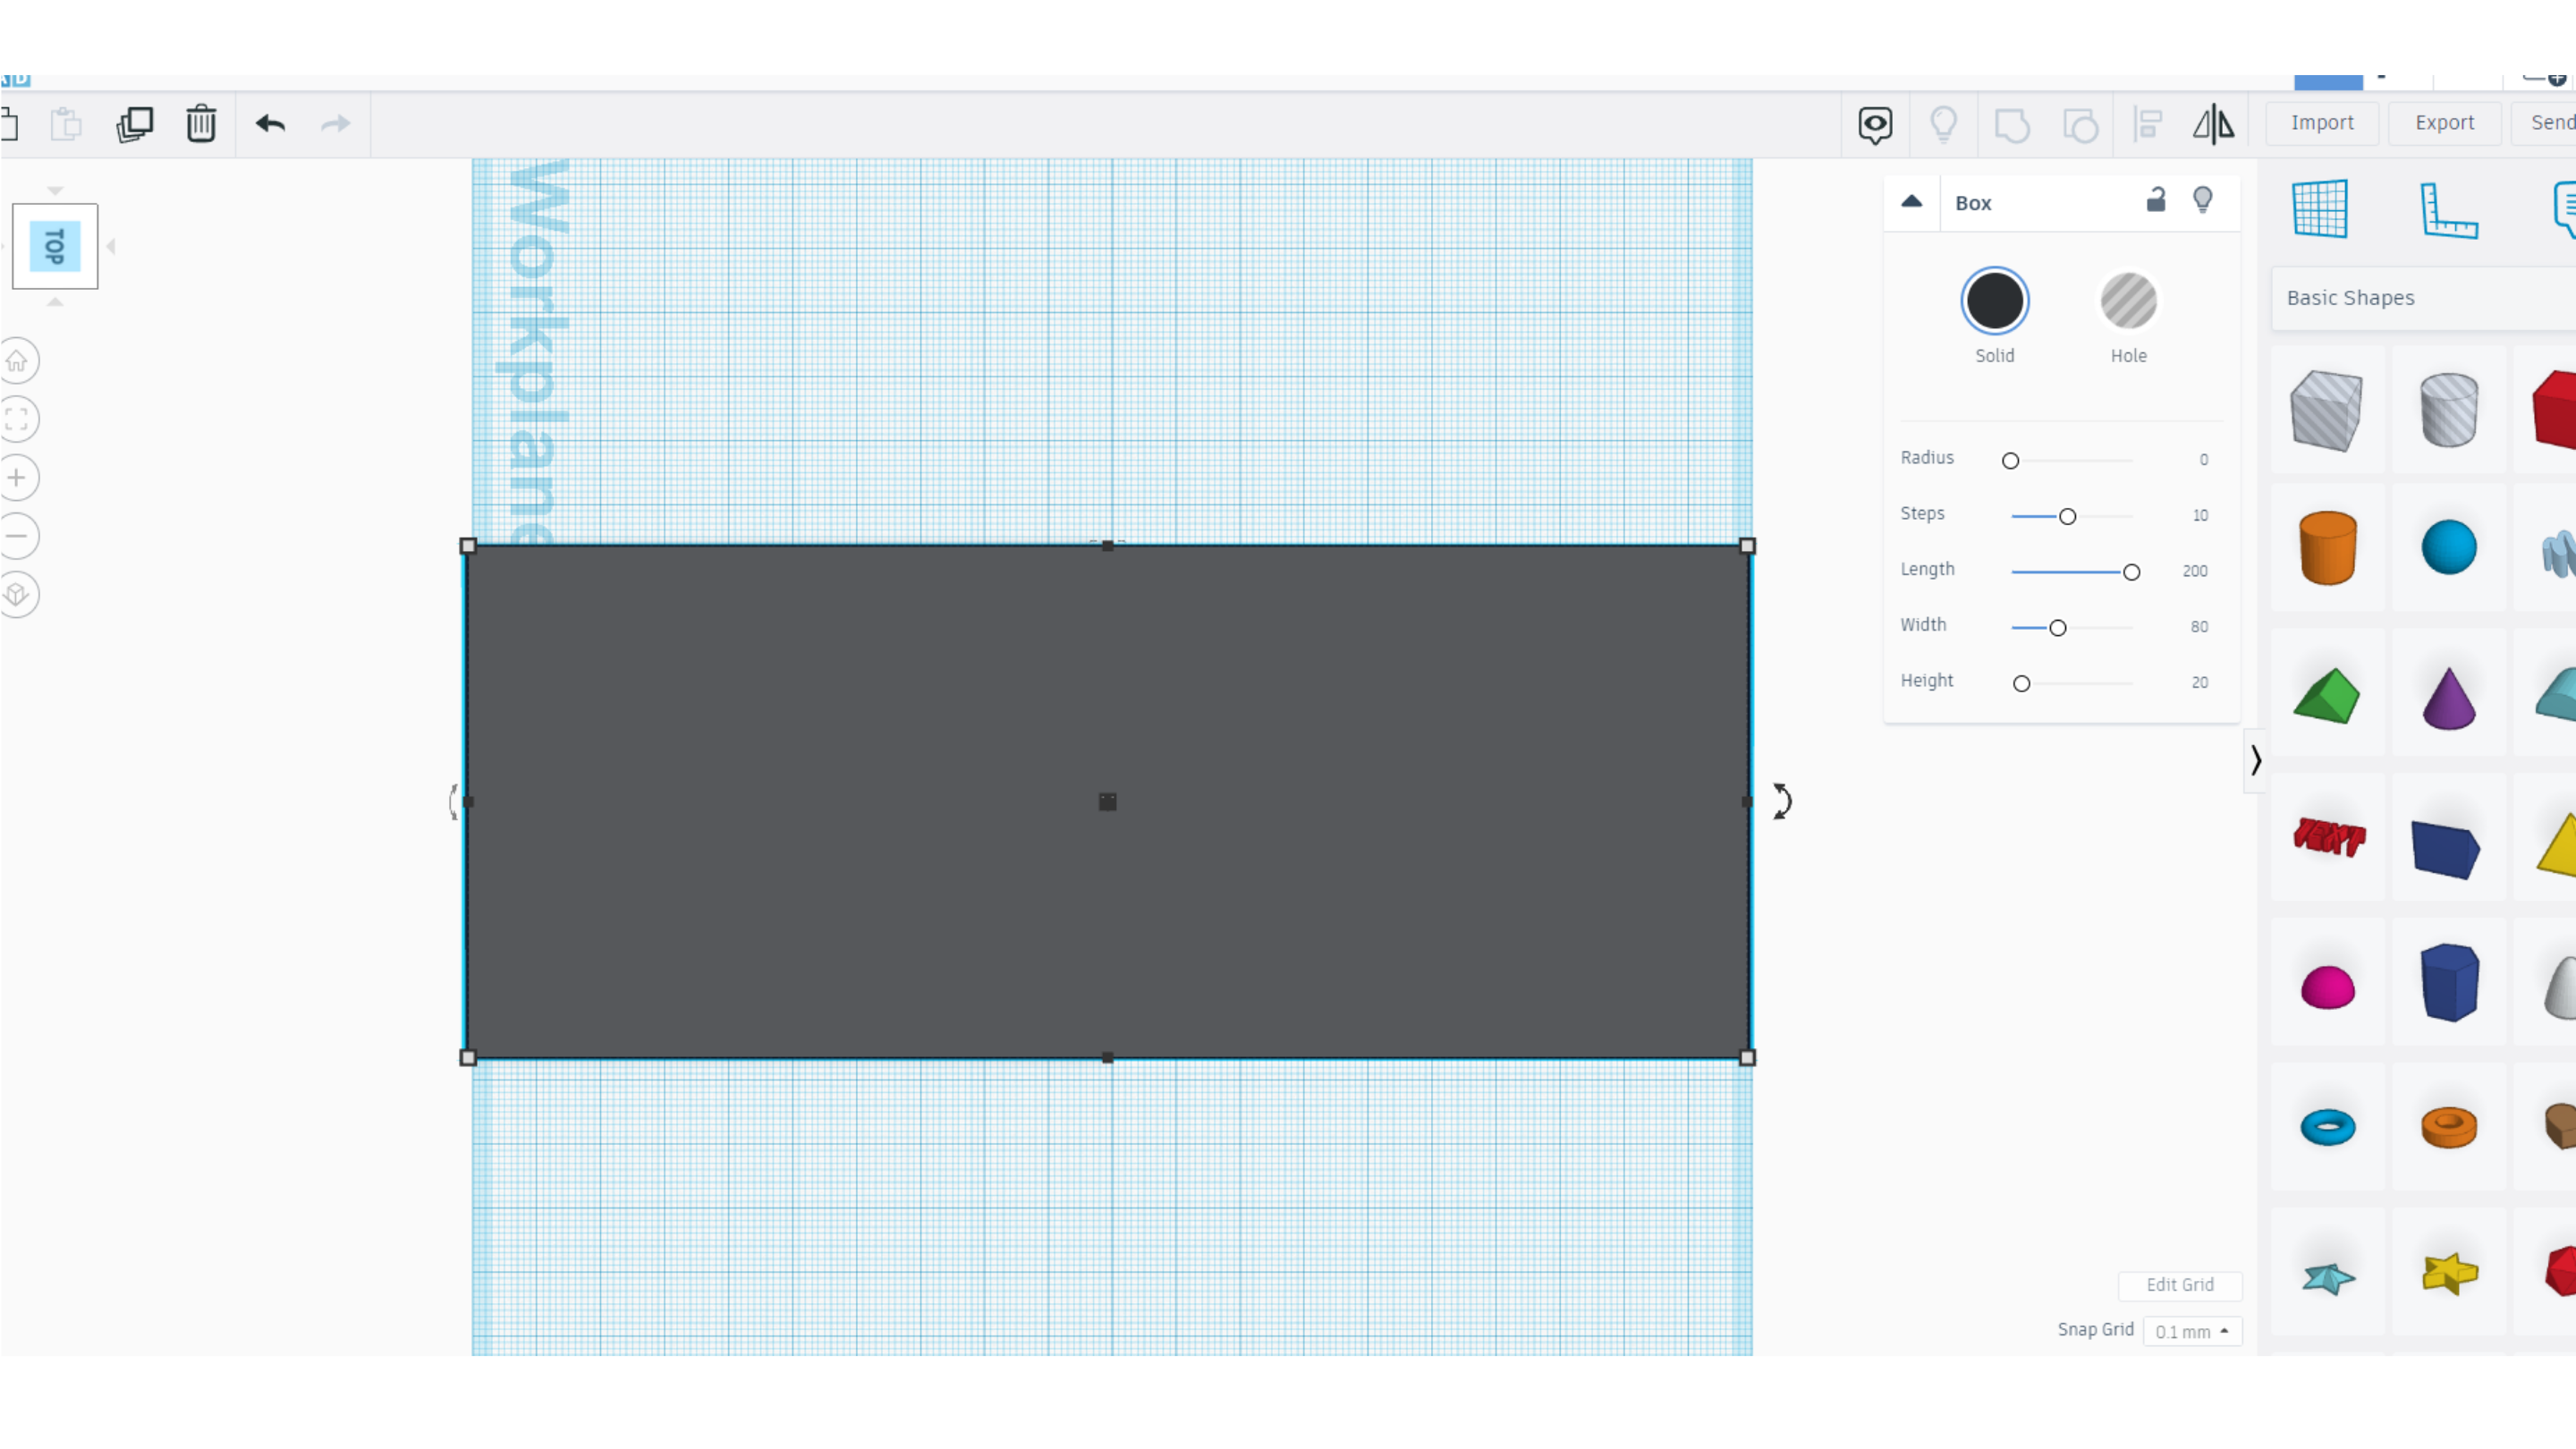Click the Align tool icon
2576x1449 pixels.
click(x=2147, y=124)
